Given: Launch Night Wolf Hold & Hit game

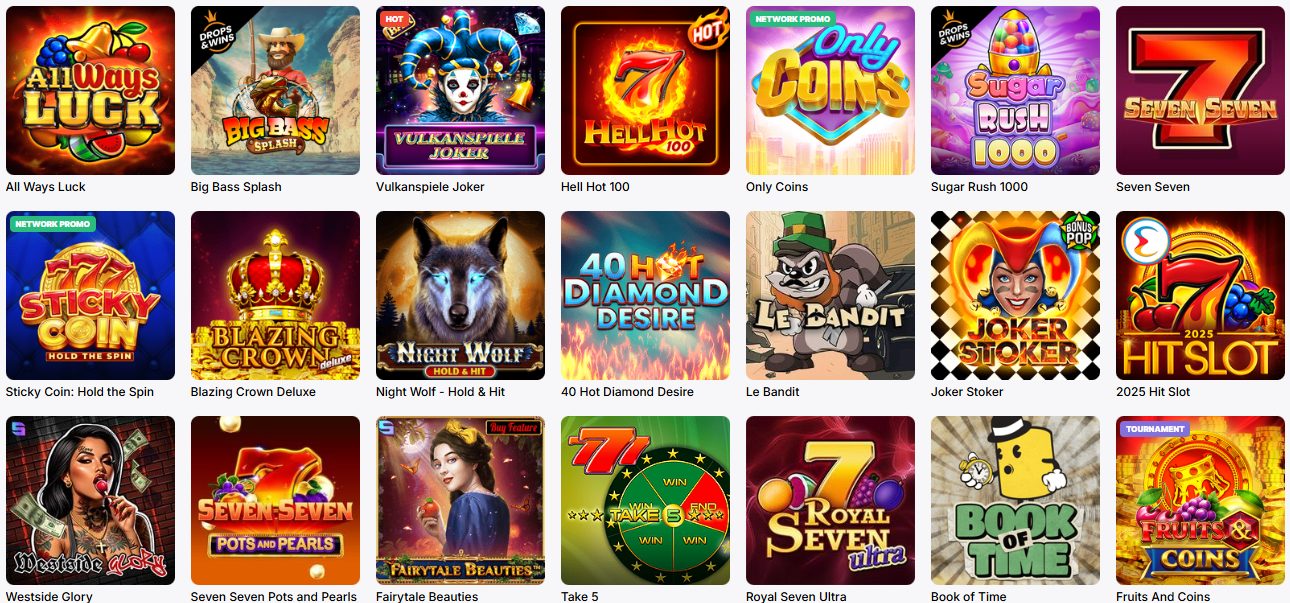Looking at the screenshot, I should pyautogui.click(x=460, y=295).
